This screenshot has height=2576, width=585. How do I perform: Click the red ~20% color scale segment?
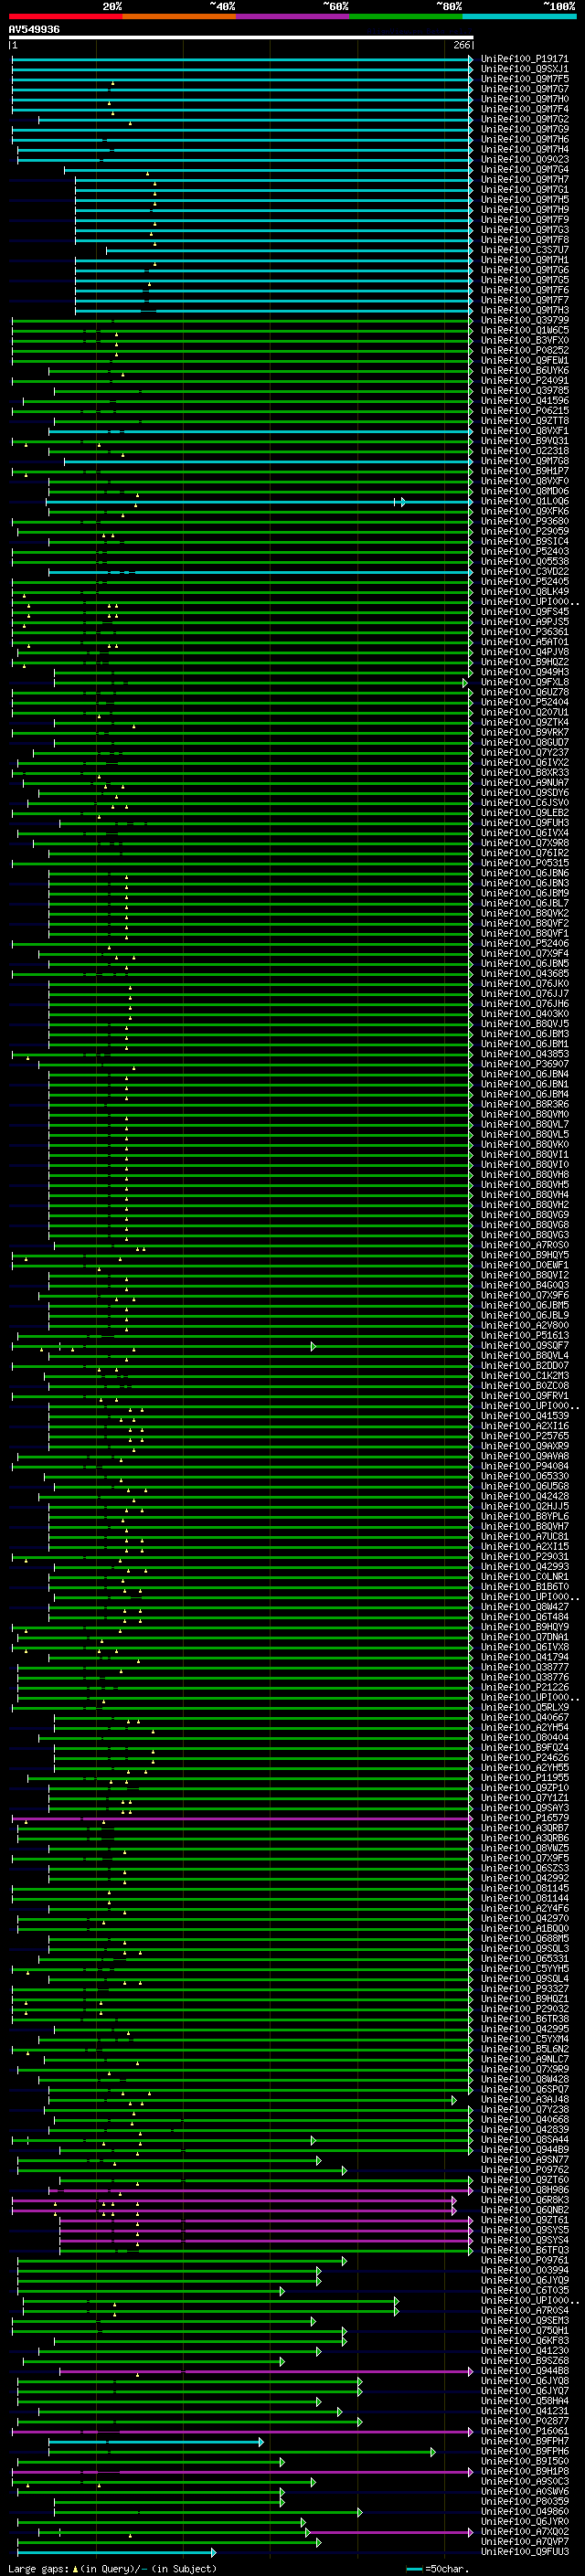tap(65, 16)
